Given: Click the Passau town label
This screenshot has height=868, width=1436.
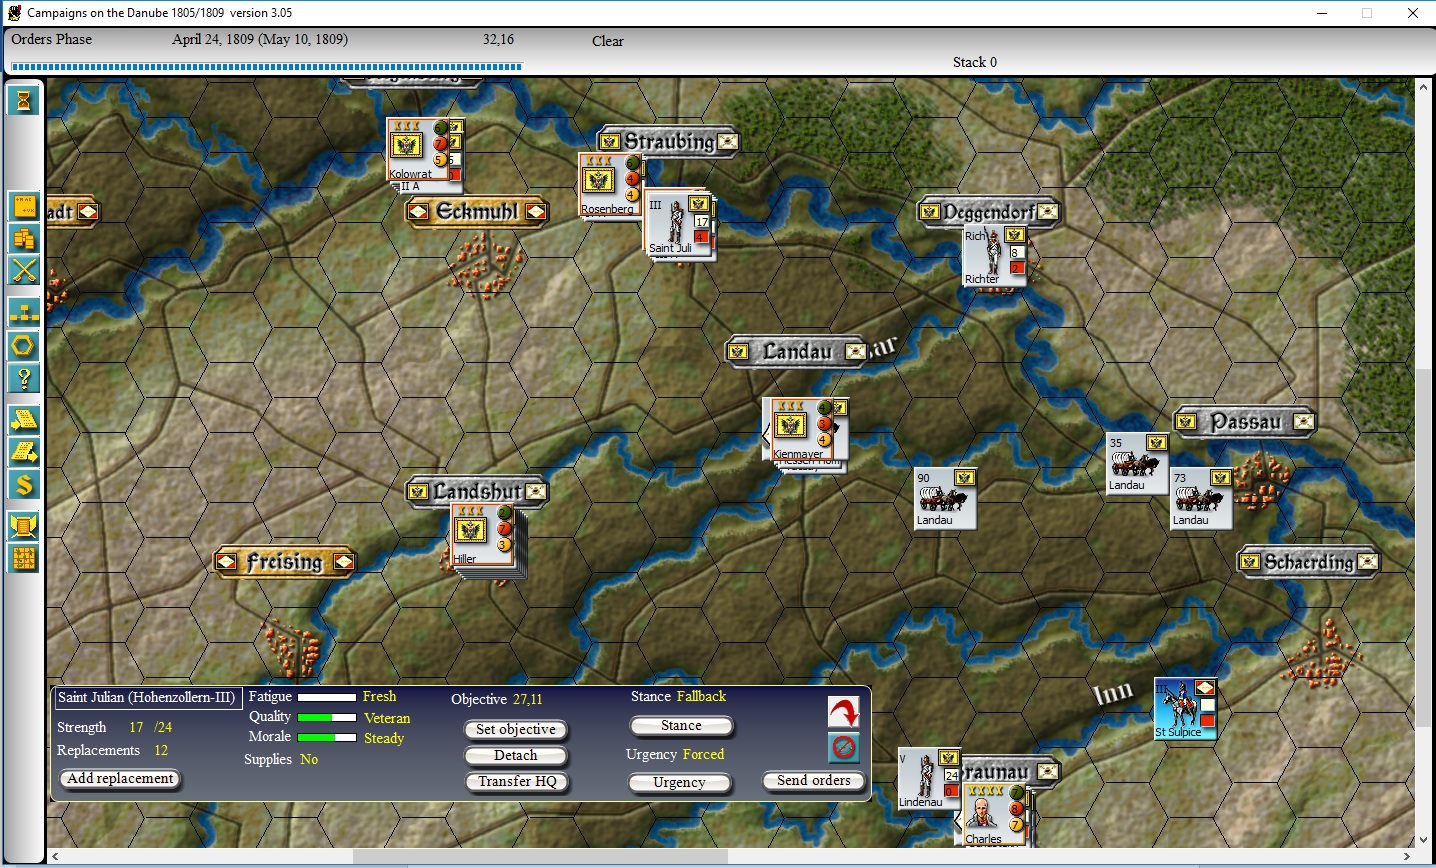Looking at the screenshot, I should pyautogui.click(x=1245, y=422).
